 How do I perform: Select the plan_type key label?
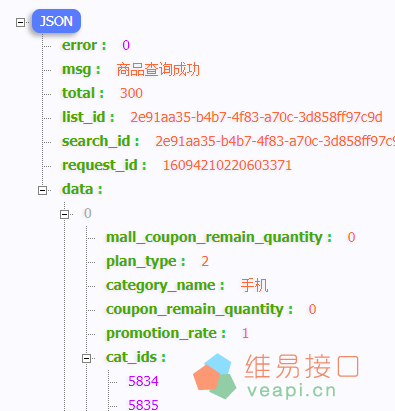[145, 261]
